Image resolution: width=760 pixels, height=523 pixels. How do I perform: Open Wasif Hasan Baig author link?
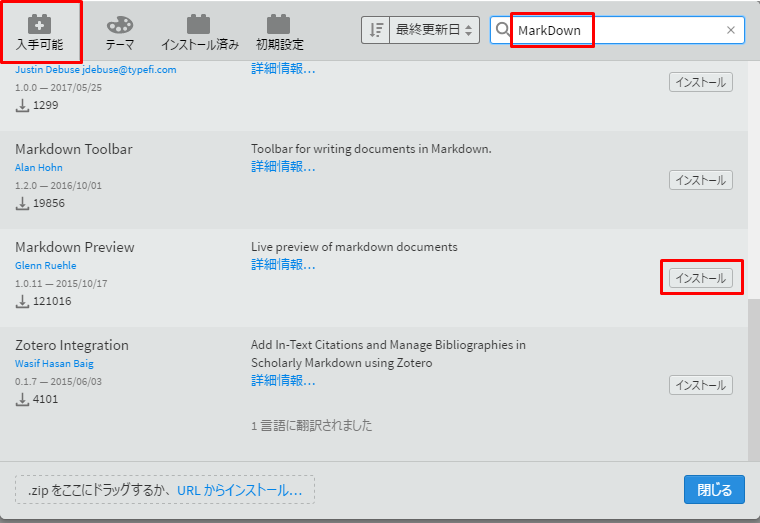pyautogui.click(x=54, y=364)
